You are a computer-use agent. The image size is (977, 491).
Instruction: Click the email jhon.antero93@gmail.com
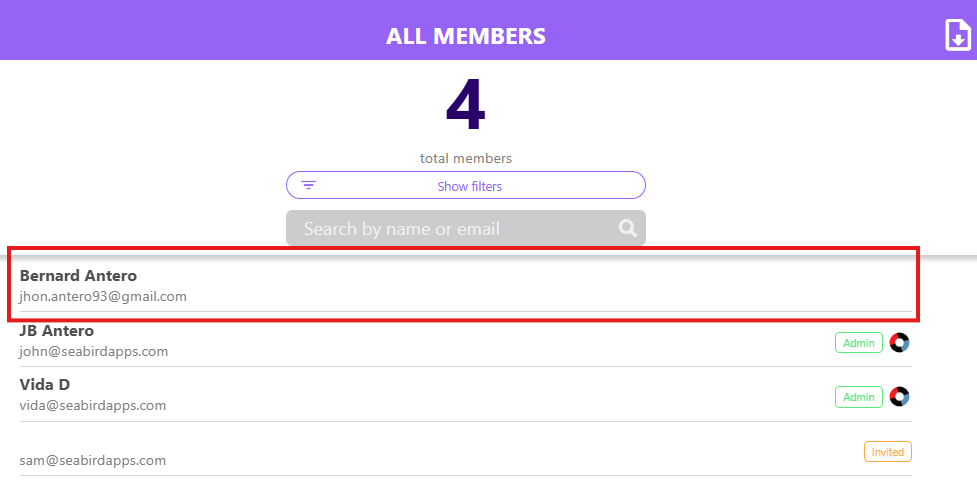click(x=103, y=297)
